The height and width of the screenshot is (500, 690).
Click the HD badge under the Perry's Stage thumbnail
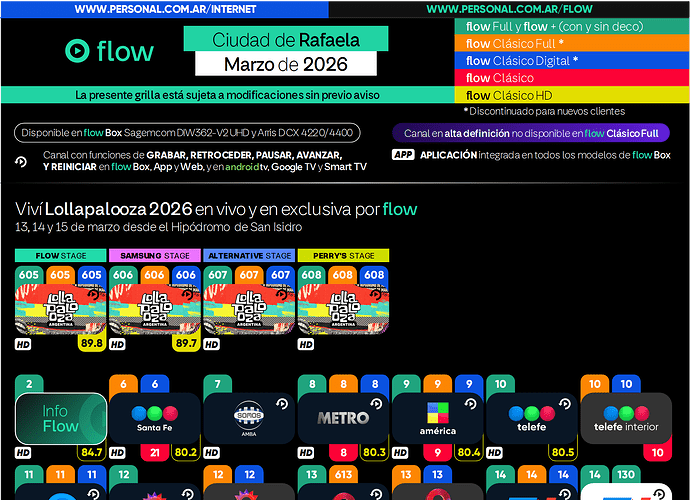click(305, 344)
